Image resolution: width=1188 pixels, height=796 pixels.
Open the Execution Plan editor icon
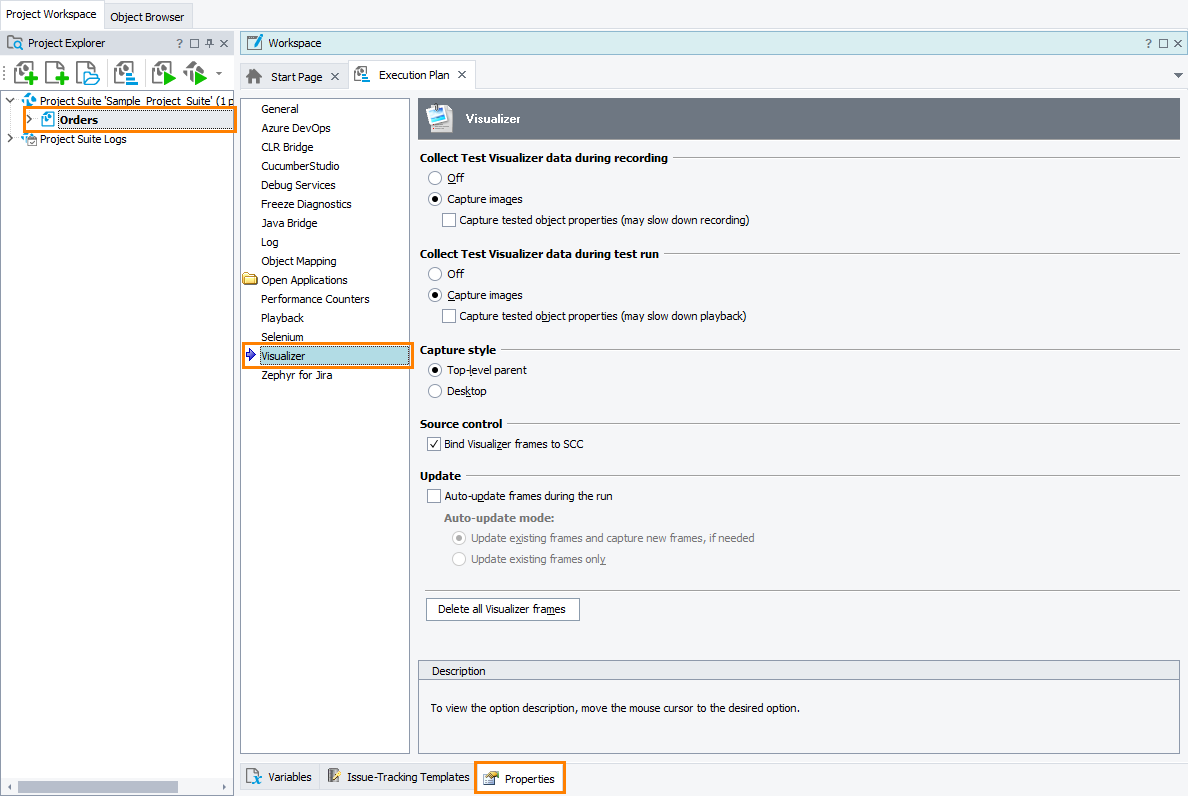pos(126,72)
